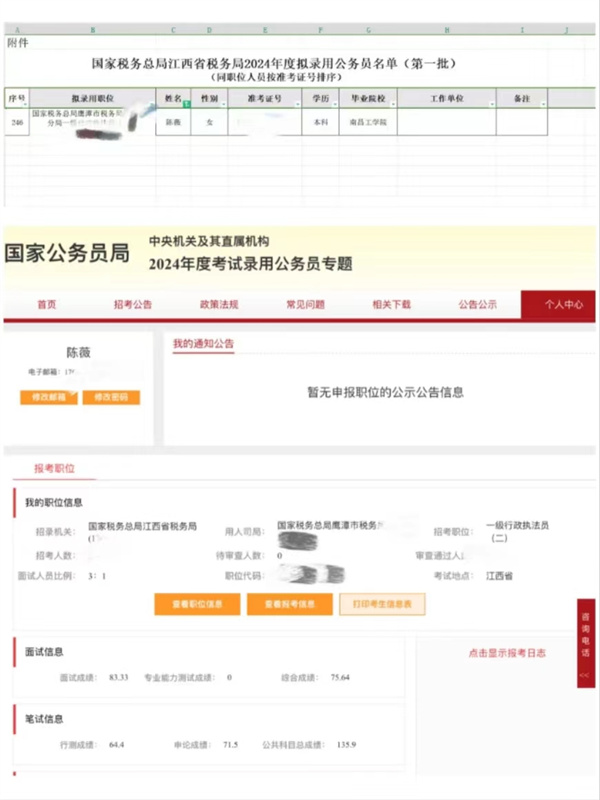Open the 个人中心 navigation tab
600x800 pixels.
(x=558, y=305)
